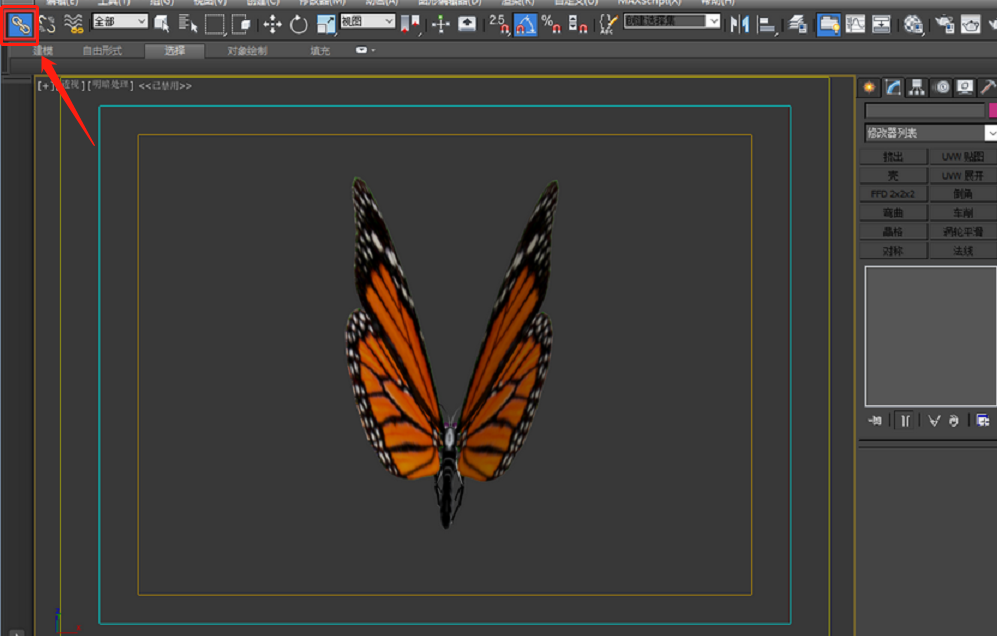
Task: Open the [明暗处理] shading menu
Action: click(x=111, y=85)
